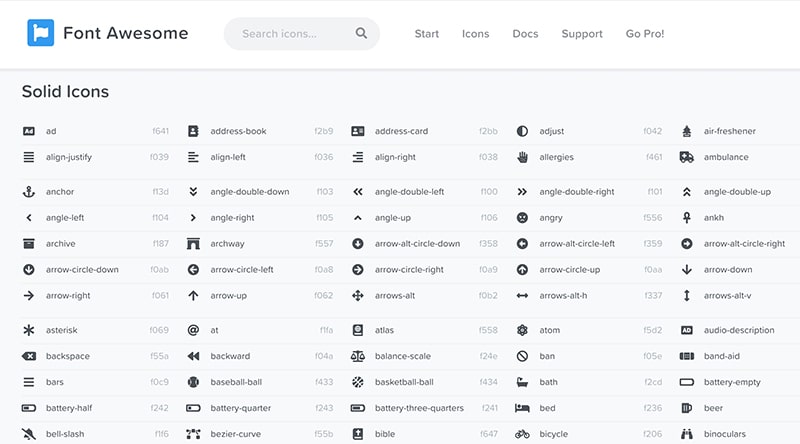Select the align-right icon glyph
This screenshot has width=800, height=444.
click(x=358, y=157)
